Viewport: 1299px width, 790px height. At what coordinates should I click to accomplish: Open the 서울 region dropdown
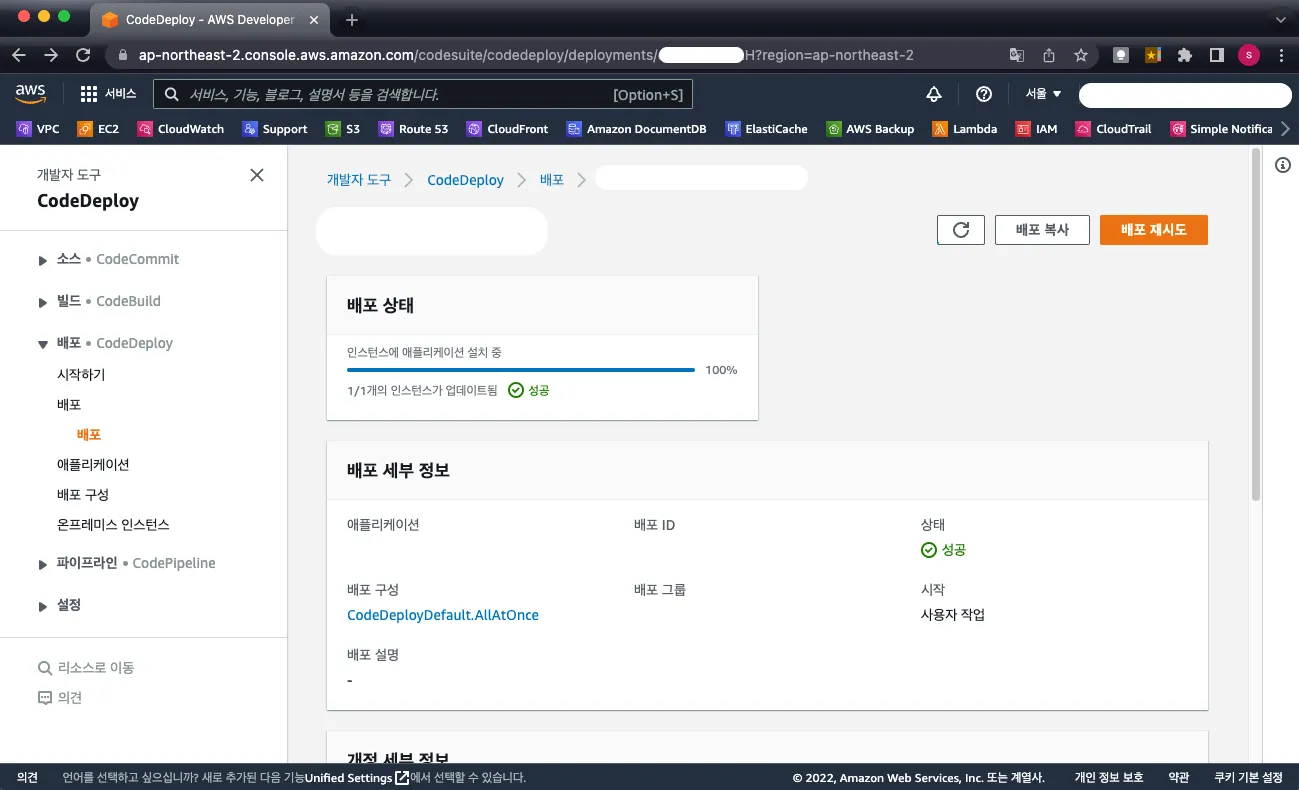[x=1043, y=94]
